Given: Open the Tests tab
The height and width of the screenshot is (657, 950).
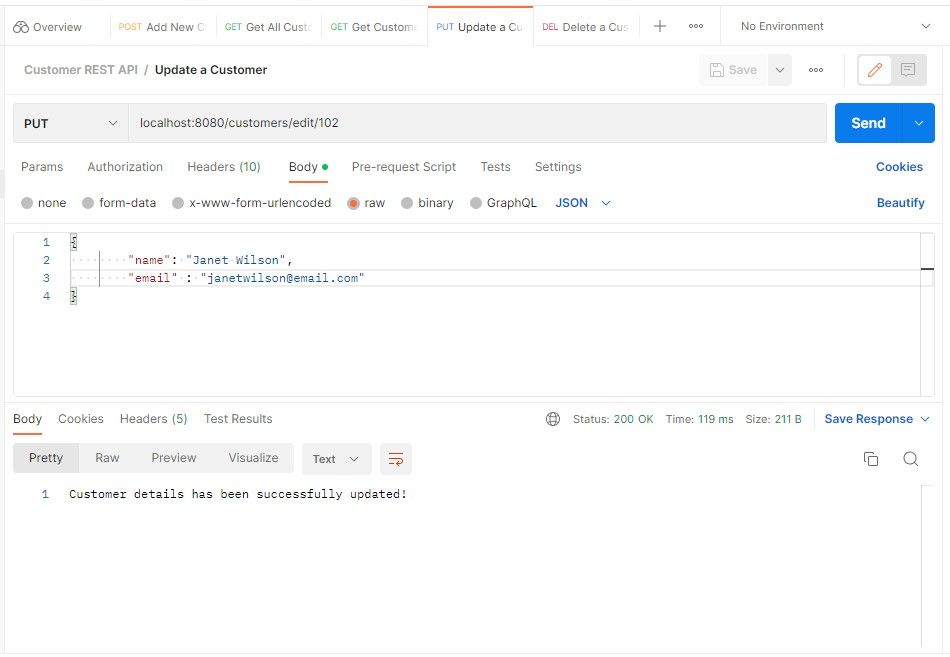Looking at the screenshot, I should (495, 167).
